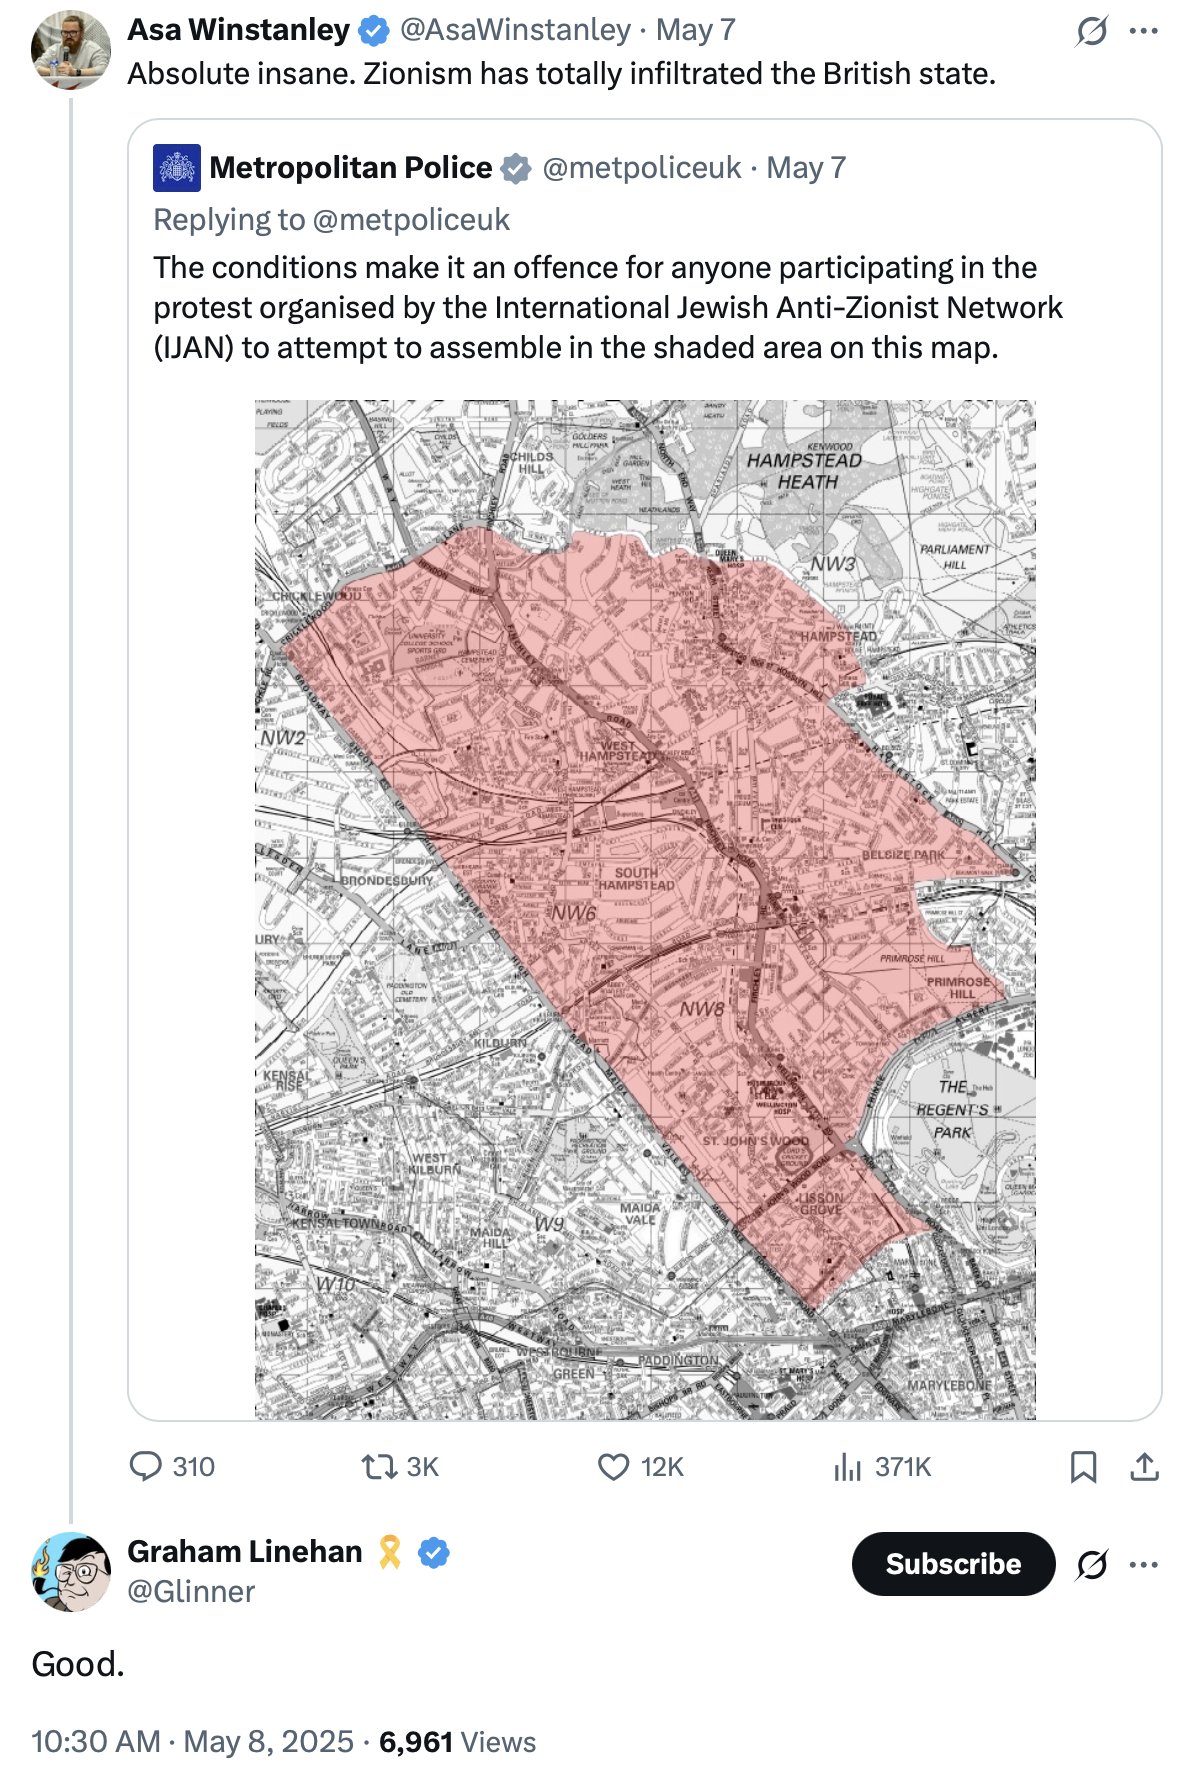The height and width of the screenshot is (1784, 1180).
Task: Subscribe to Graham Linehan
Action: coord(953,1564)
